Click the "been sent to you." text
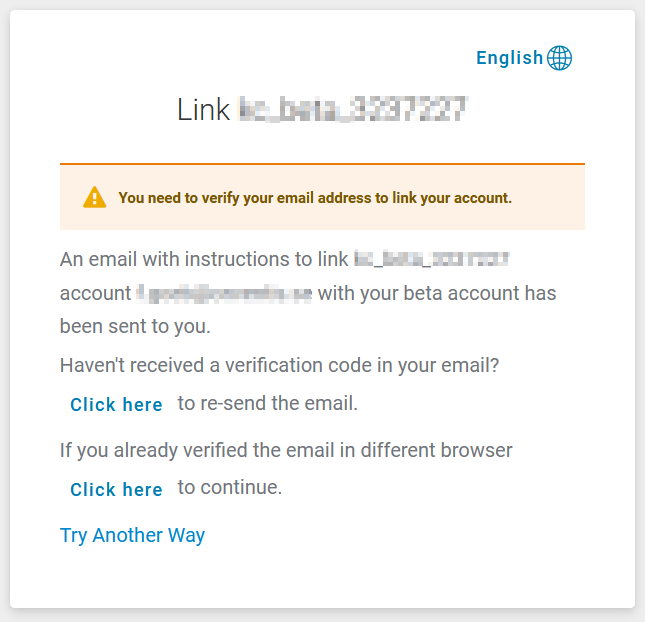Image resolution: width=645 pixels, height=622 pixels. click(135, 326)
